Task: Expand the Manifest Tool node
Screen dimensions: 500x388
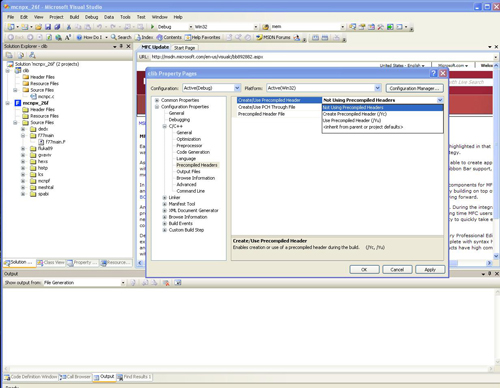Action: (x=164, y=204)
